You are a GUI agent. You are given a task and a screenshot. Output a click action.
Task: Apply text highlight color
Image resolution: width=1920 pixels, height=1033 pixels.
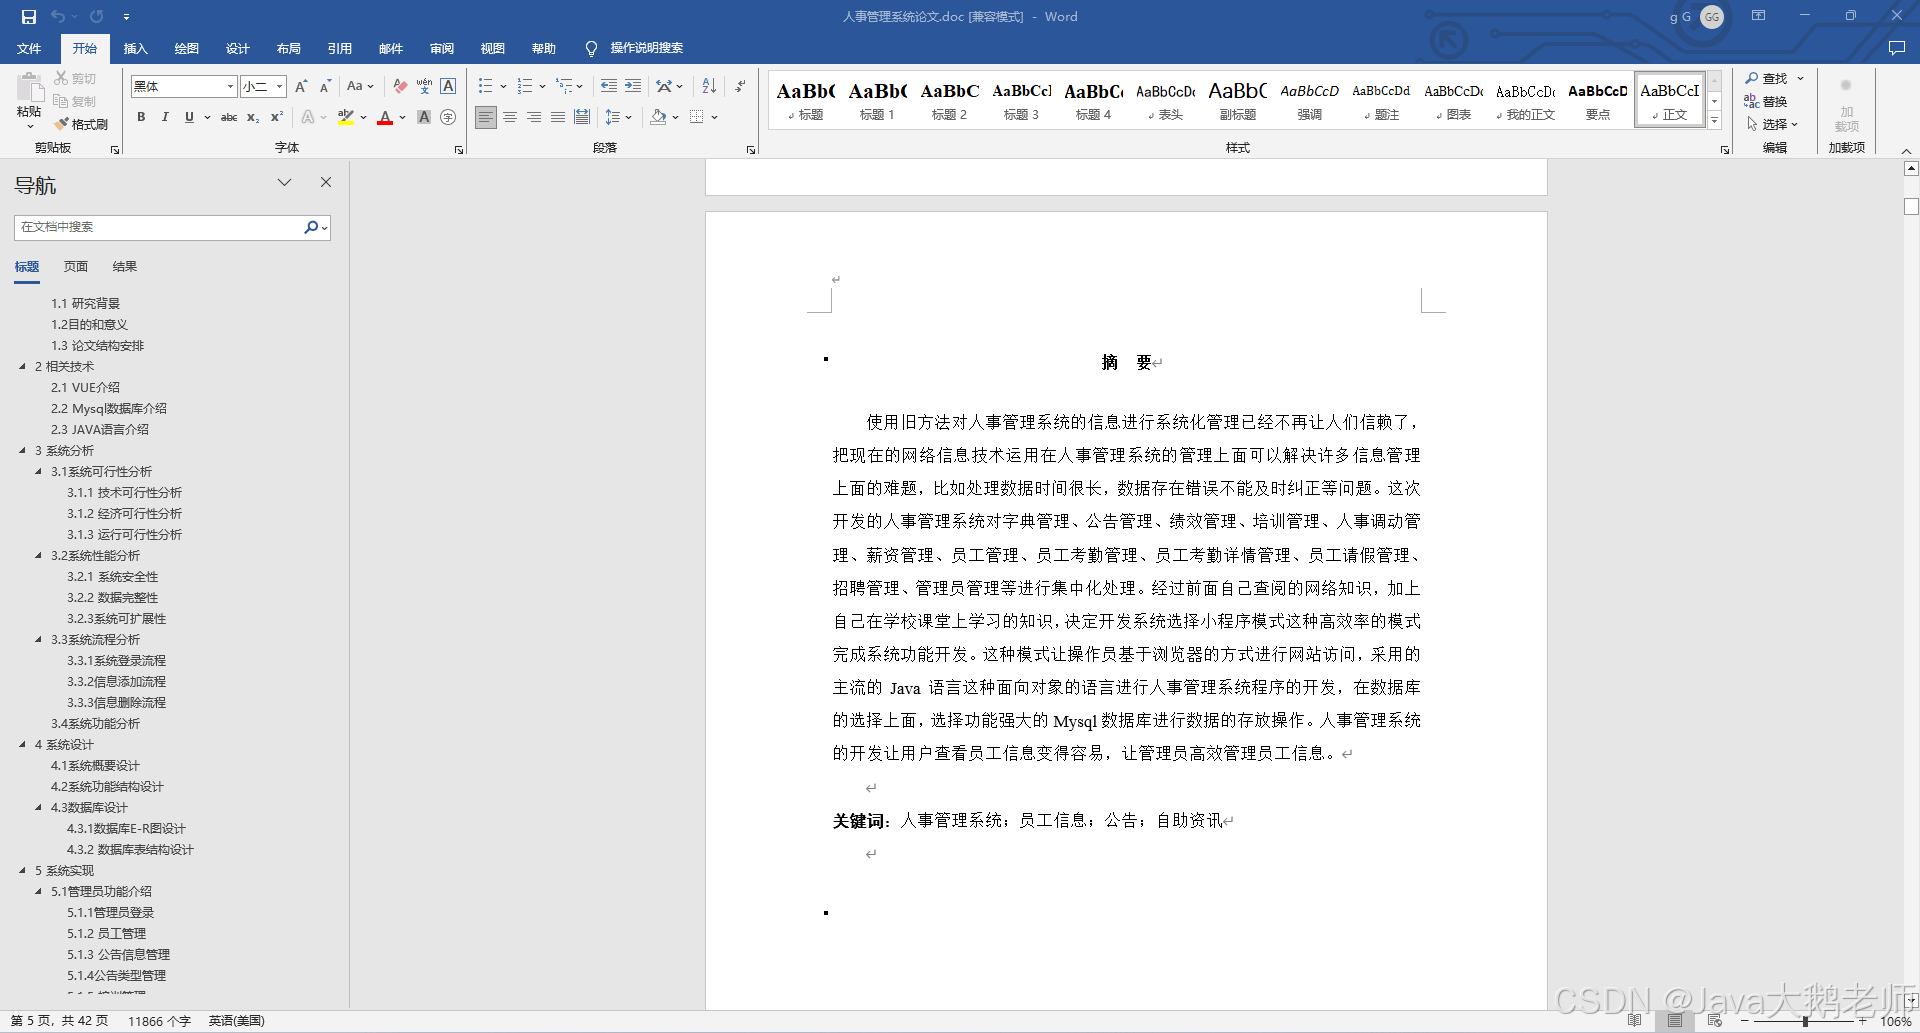[x=345, y=118]
